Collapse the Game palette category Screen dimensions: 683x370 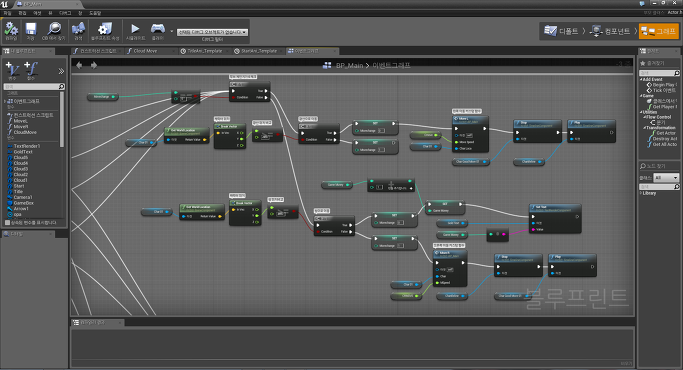(x=641, y=95)
